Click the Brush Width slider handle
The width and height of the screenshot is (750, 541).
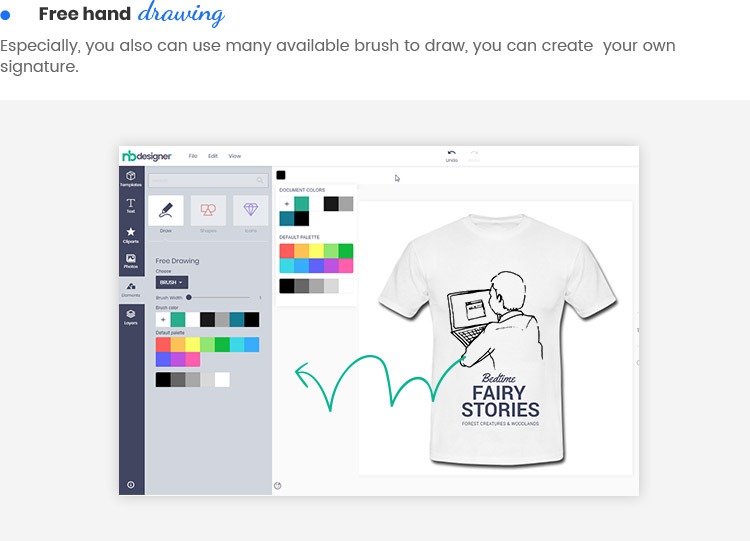coord(189,297)
